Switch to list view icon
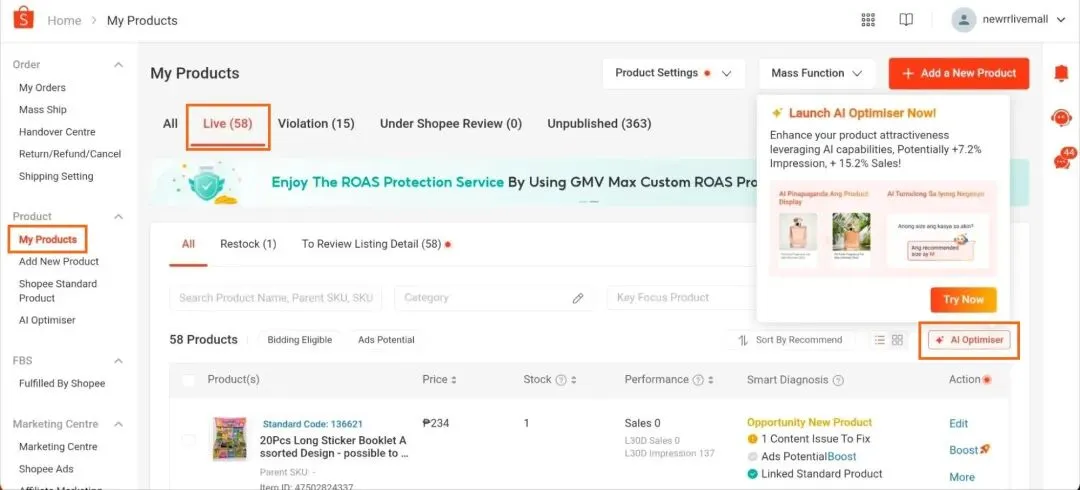Viewport: 1080px width, 490px height. [880, 340]
